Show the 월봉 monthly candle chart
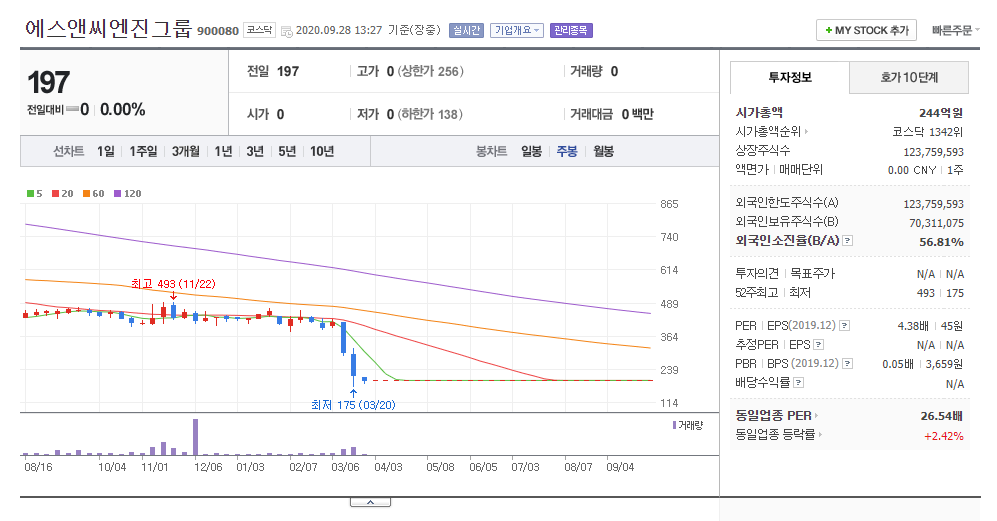Screen dimensions: 997x521 [603, 151]
